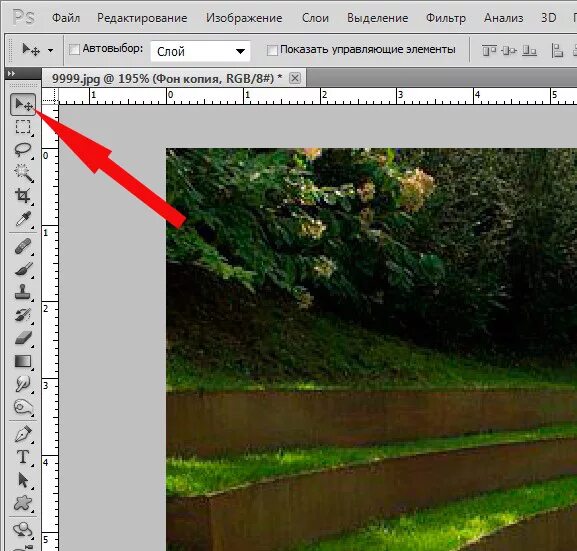Click align bottom edges icon
This screenshot has width=577, height=551.
click(x=530, y=50)
